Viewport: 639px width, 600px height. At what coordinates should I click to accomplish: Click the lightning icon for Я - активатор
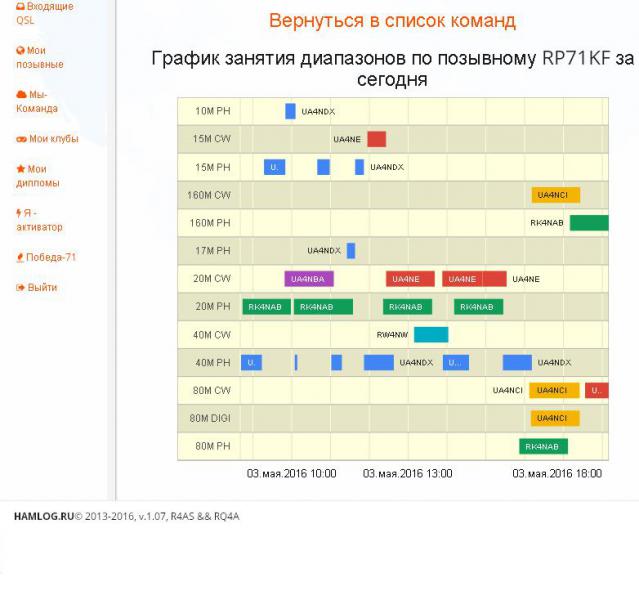19,213
